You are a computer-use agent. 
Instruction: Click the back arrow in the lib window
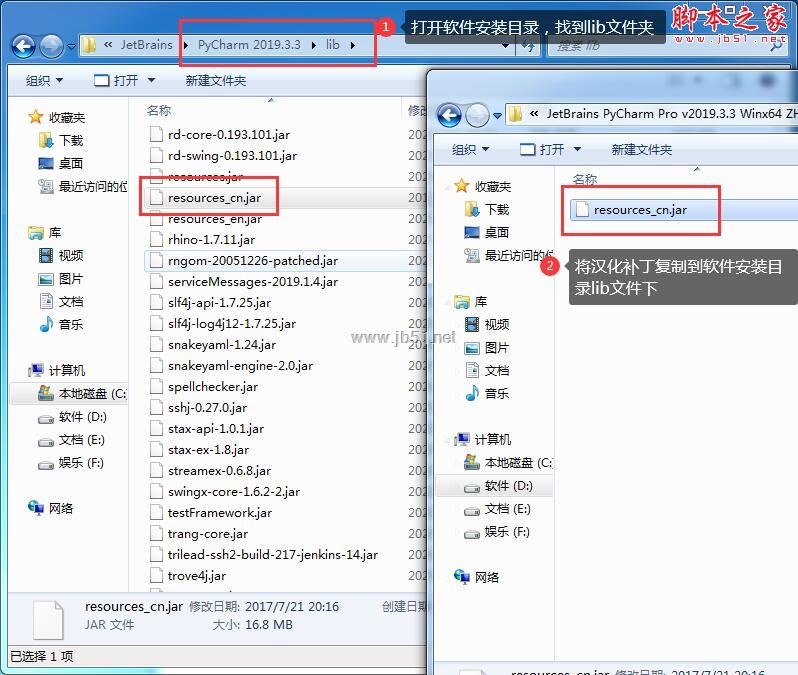point(23,46)
